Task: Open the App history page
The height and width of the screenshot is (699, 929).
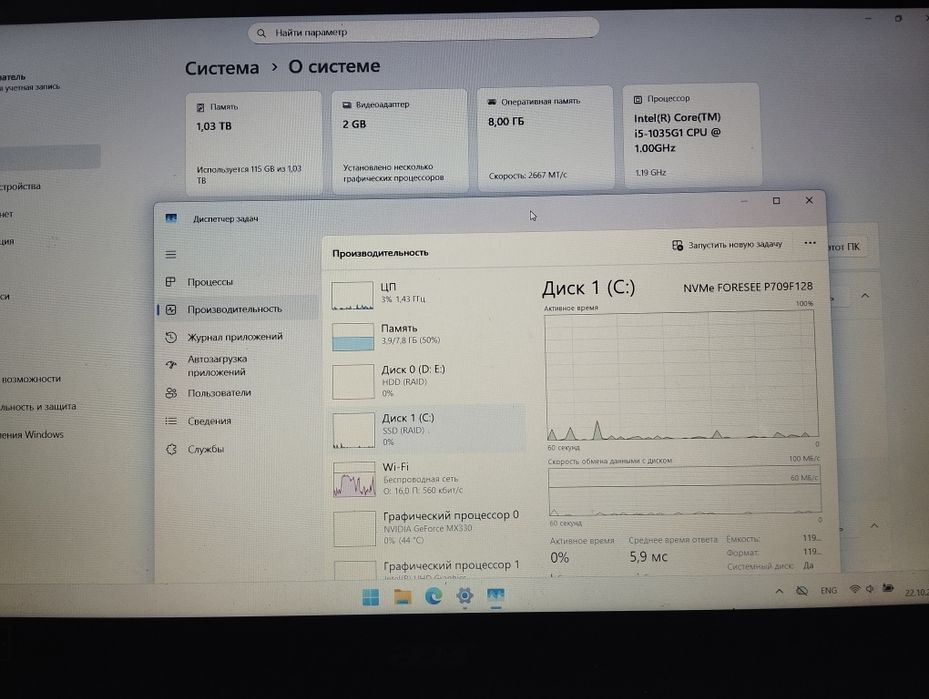Action: click(x=237, y=337)
